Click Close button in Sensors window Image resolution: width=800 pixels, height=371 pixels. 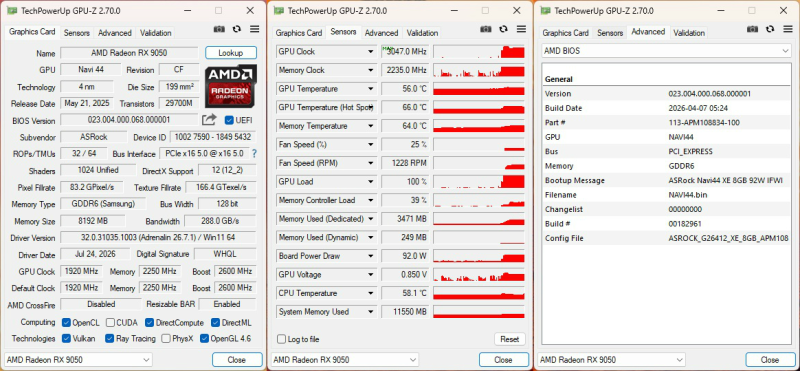[504, 359]
